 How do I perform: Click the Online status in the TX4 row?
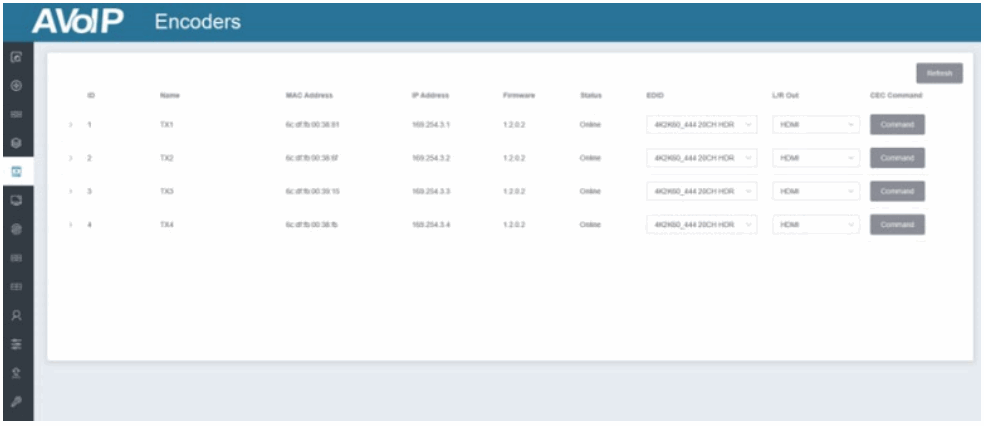590,225
